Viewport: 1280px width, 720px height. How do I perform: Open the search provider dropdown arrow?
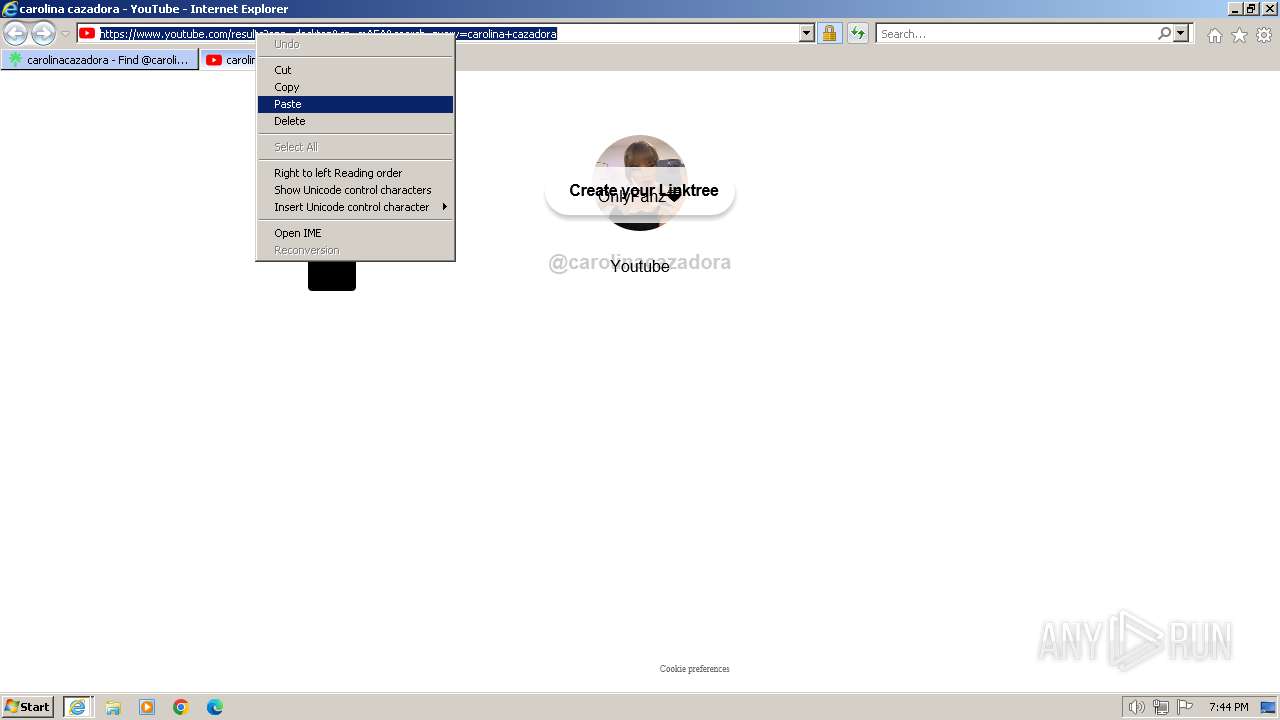(1181, 34)
